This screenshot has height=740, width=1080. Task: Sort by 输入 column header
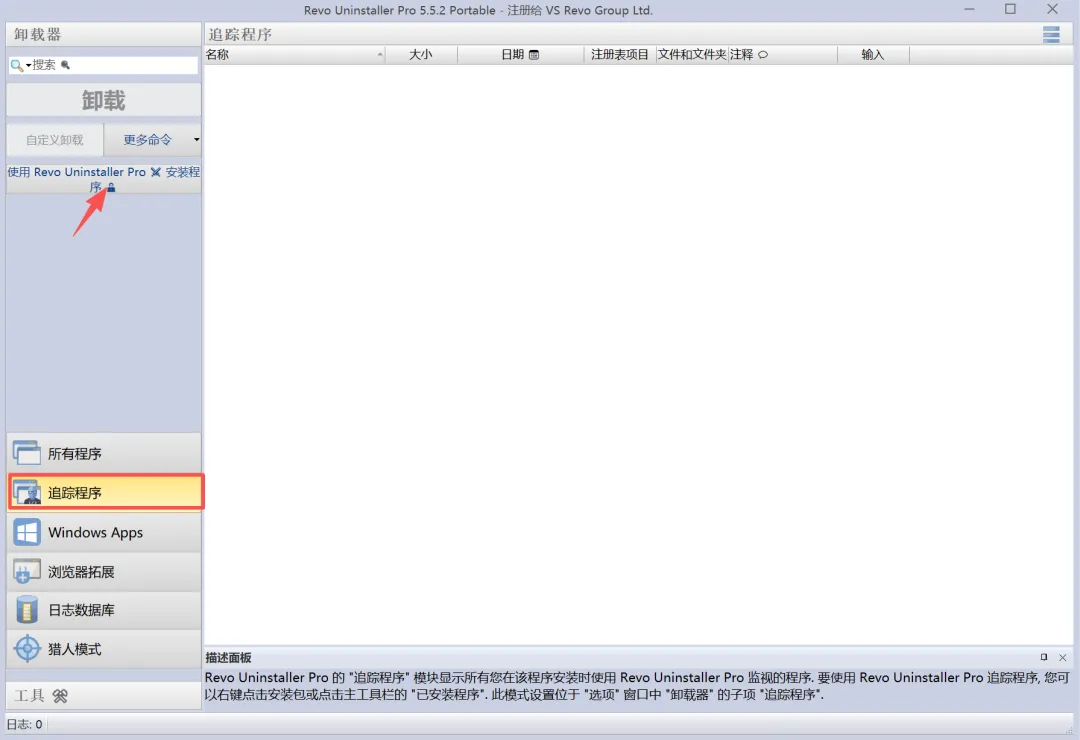(873, 54)
